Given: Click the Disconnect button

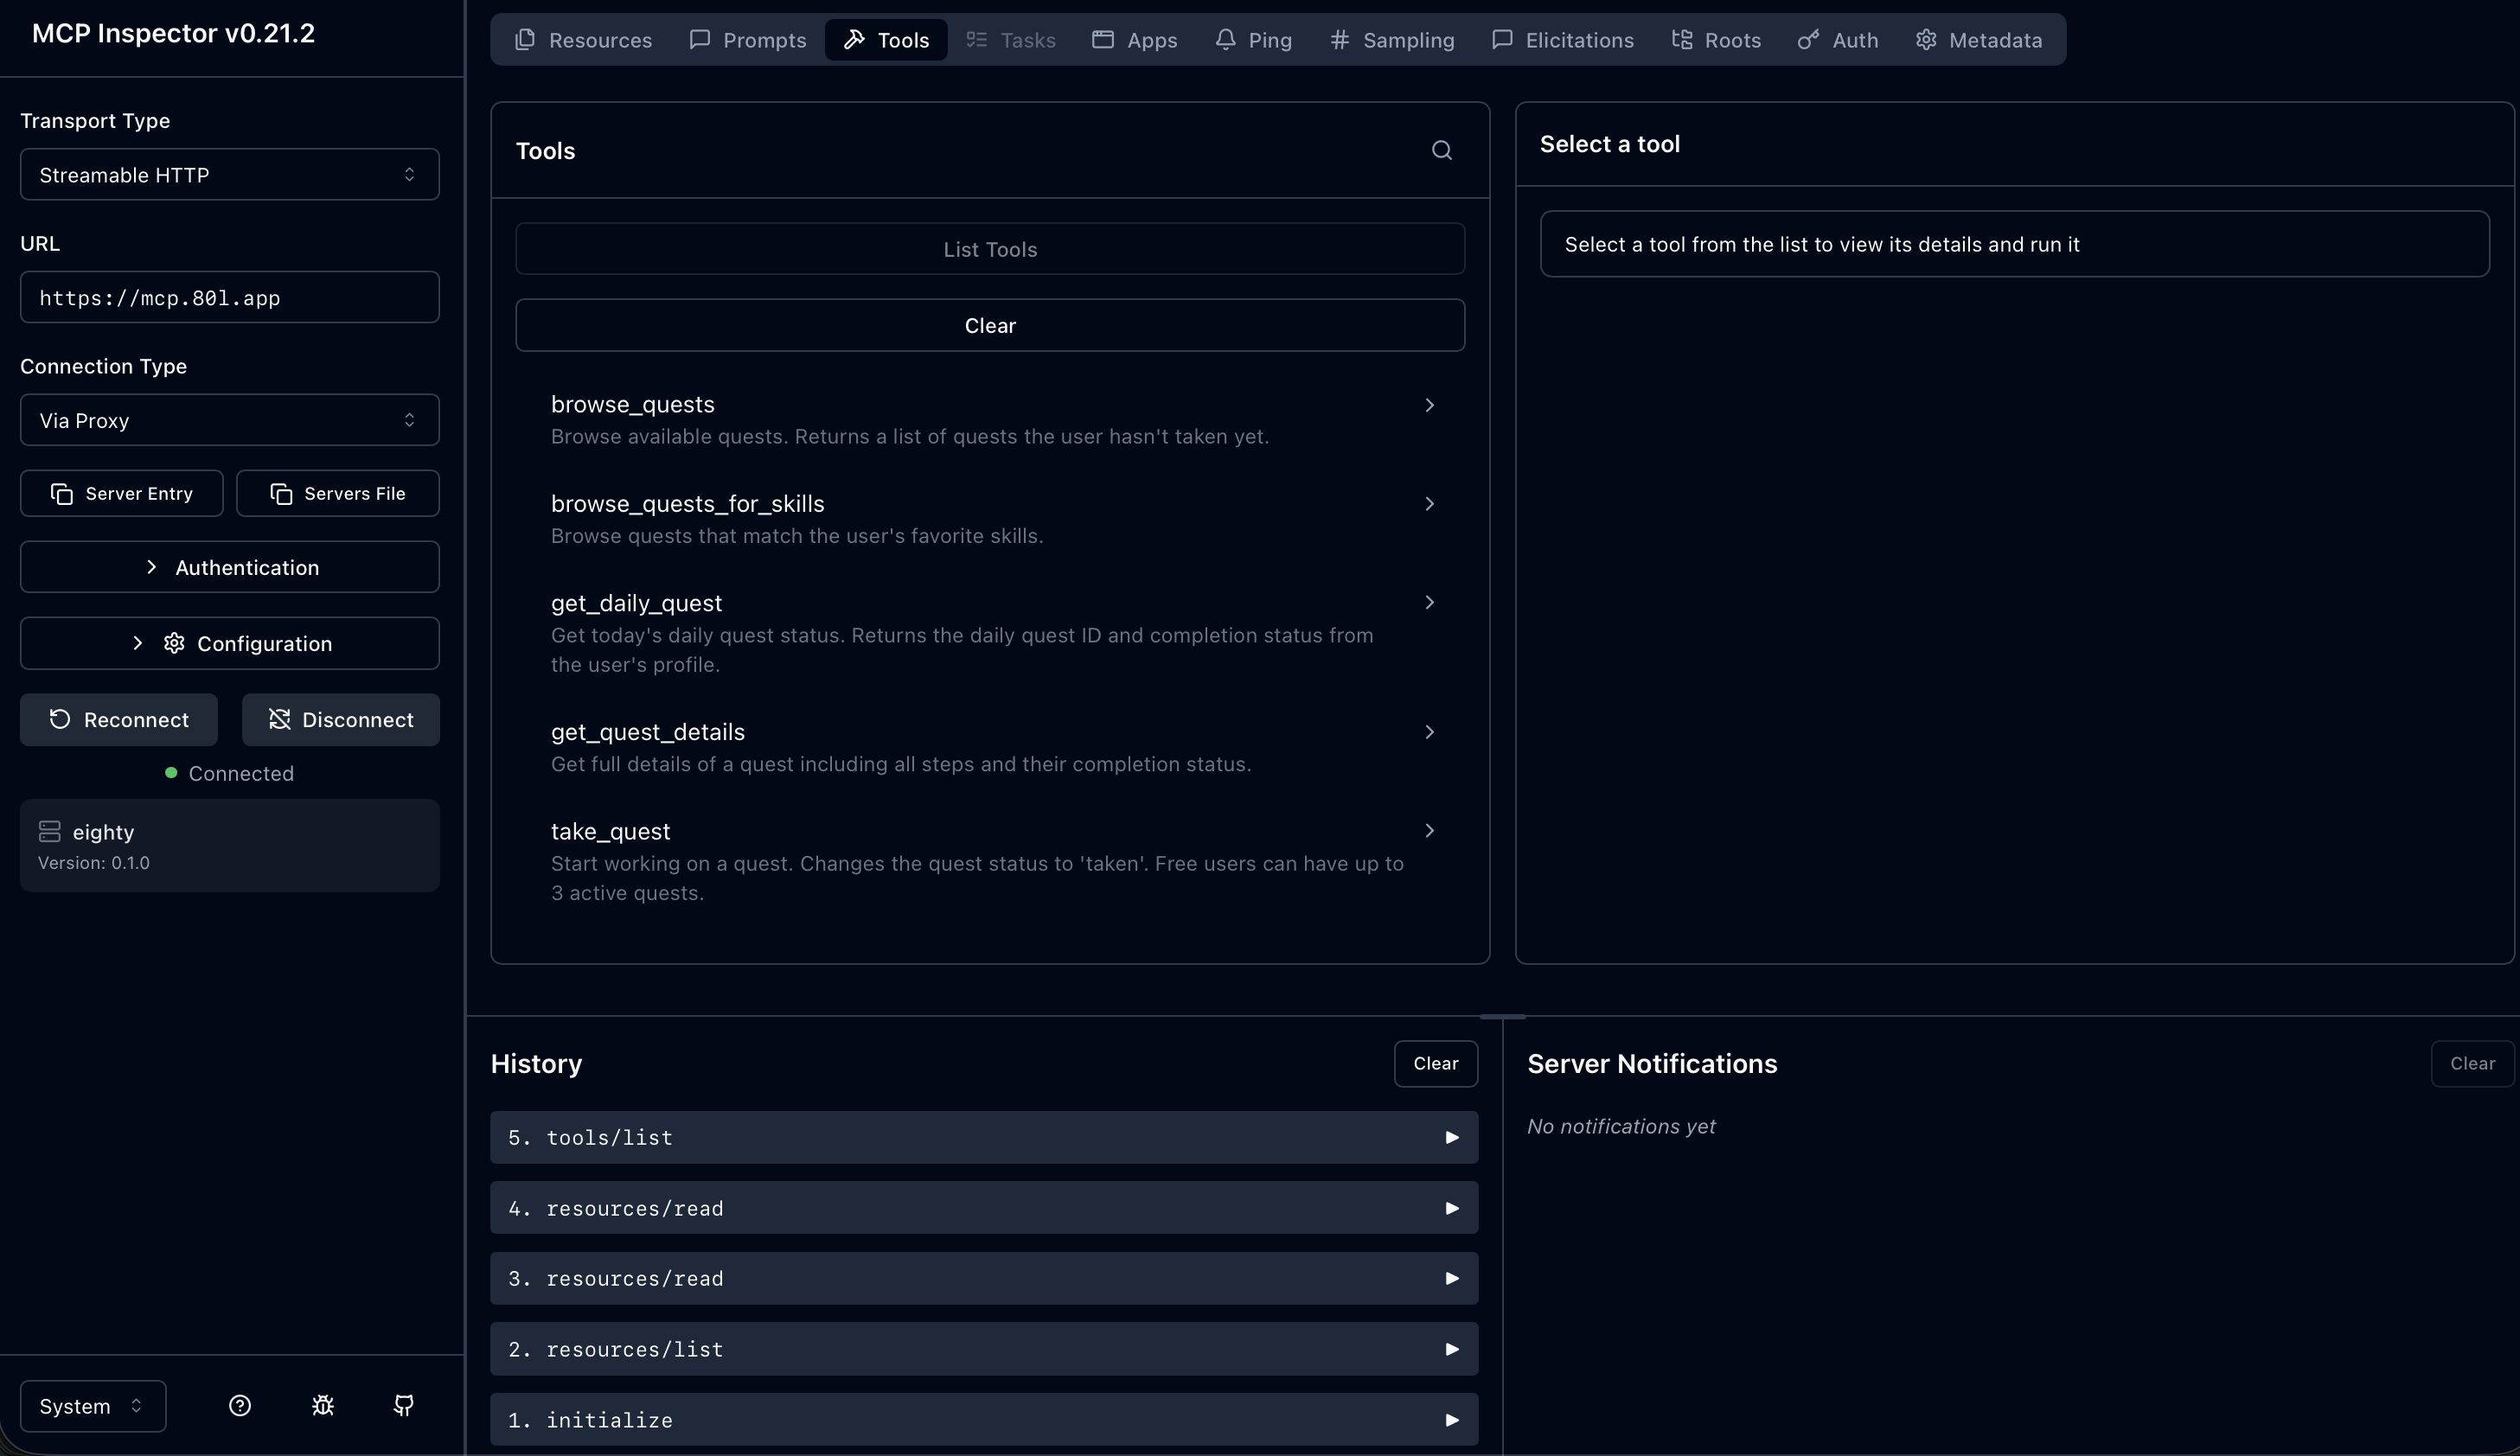Looking at the screenshot, I should tap(340, 720).
